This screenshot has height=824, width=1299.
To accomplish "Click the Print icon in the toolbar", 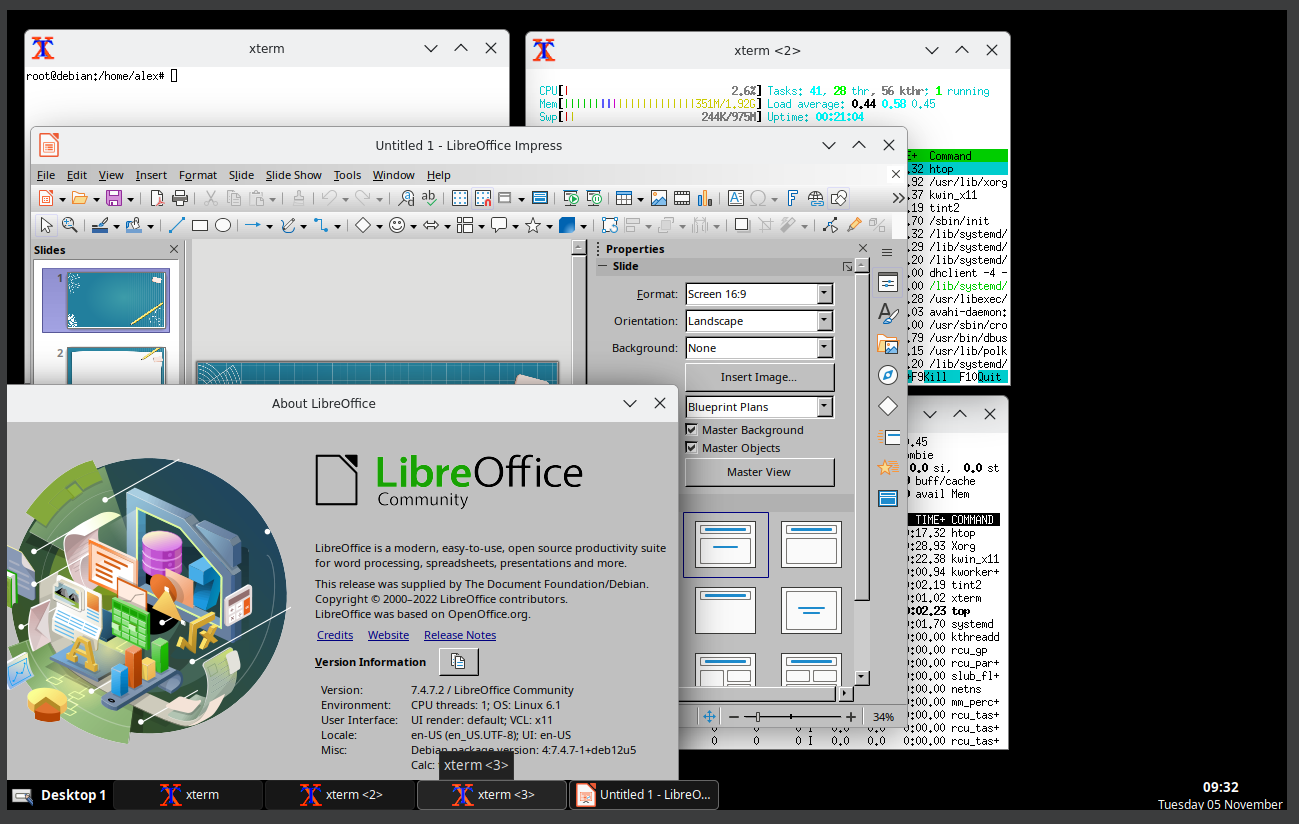I will click(180, 198).
